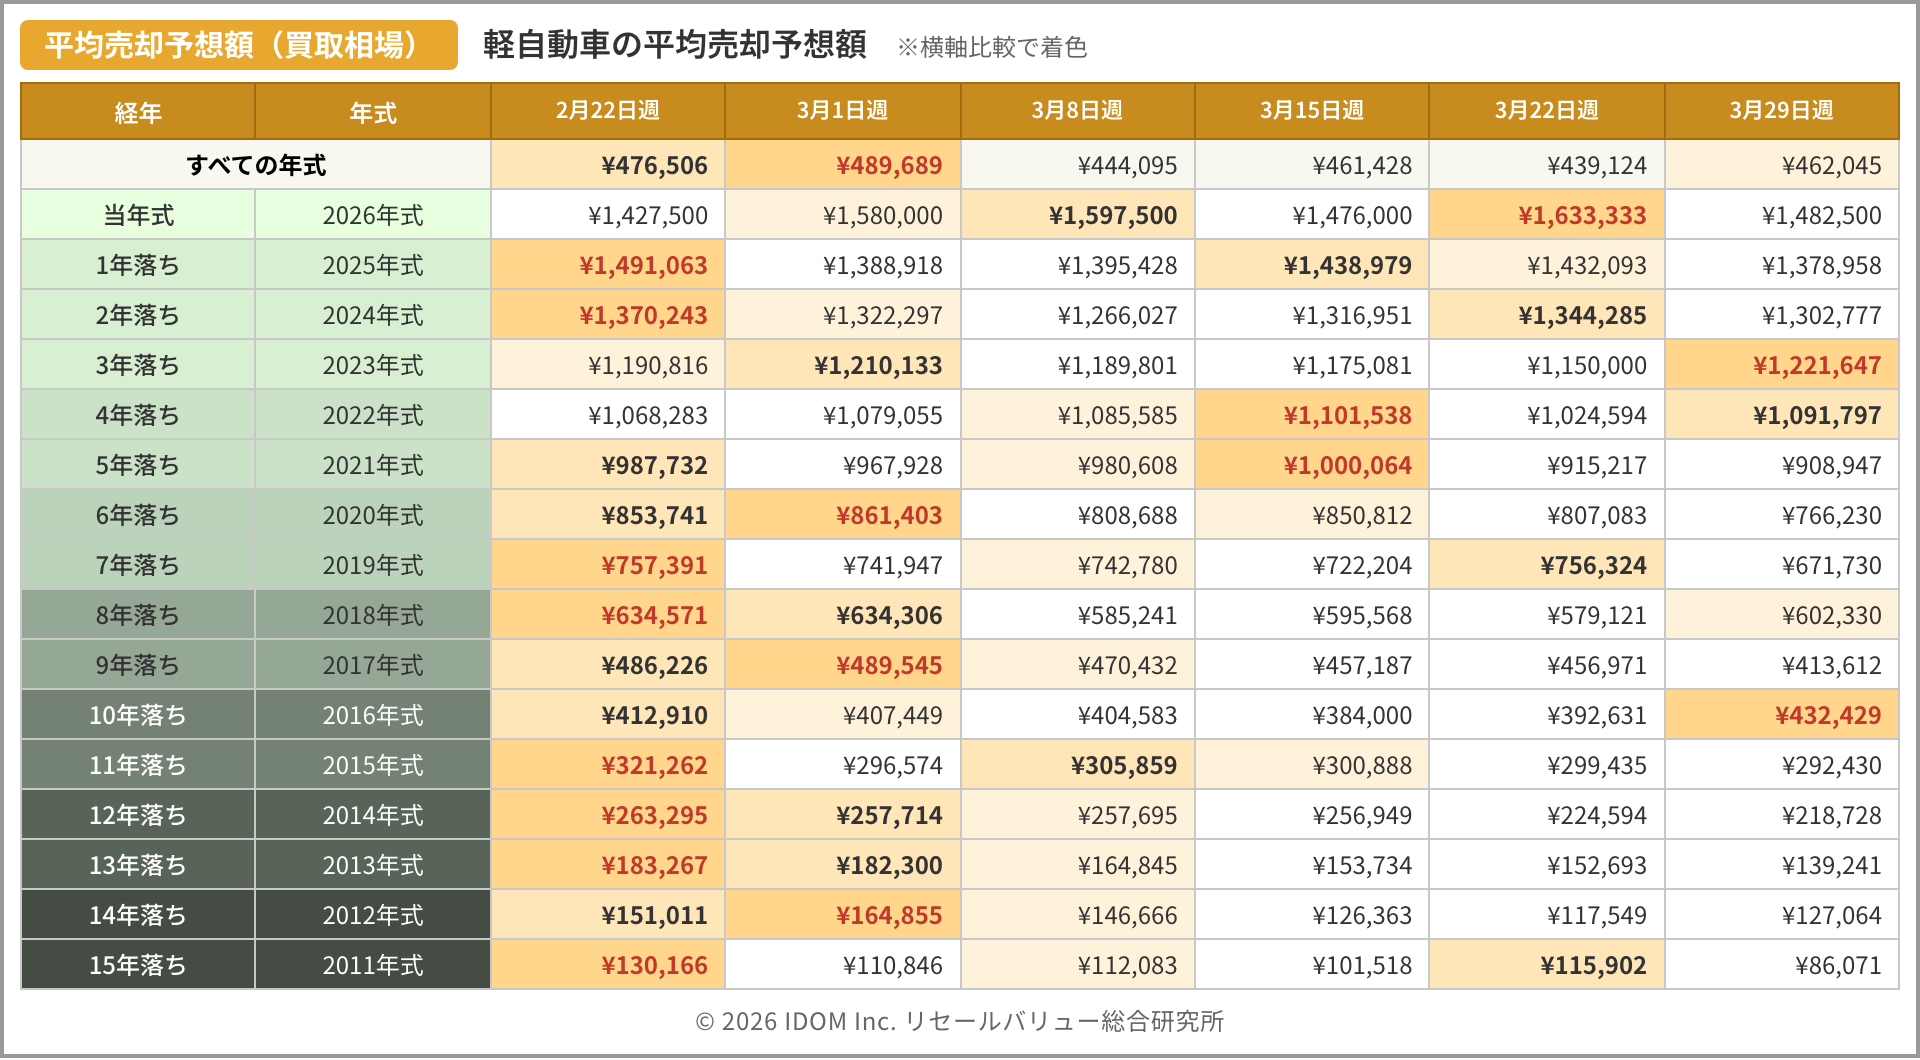The height and width of the screenshot is (1060, 1920).
Task: Select the 2019年式 cell
Action: tap(373, 565)
